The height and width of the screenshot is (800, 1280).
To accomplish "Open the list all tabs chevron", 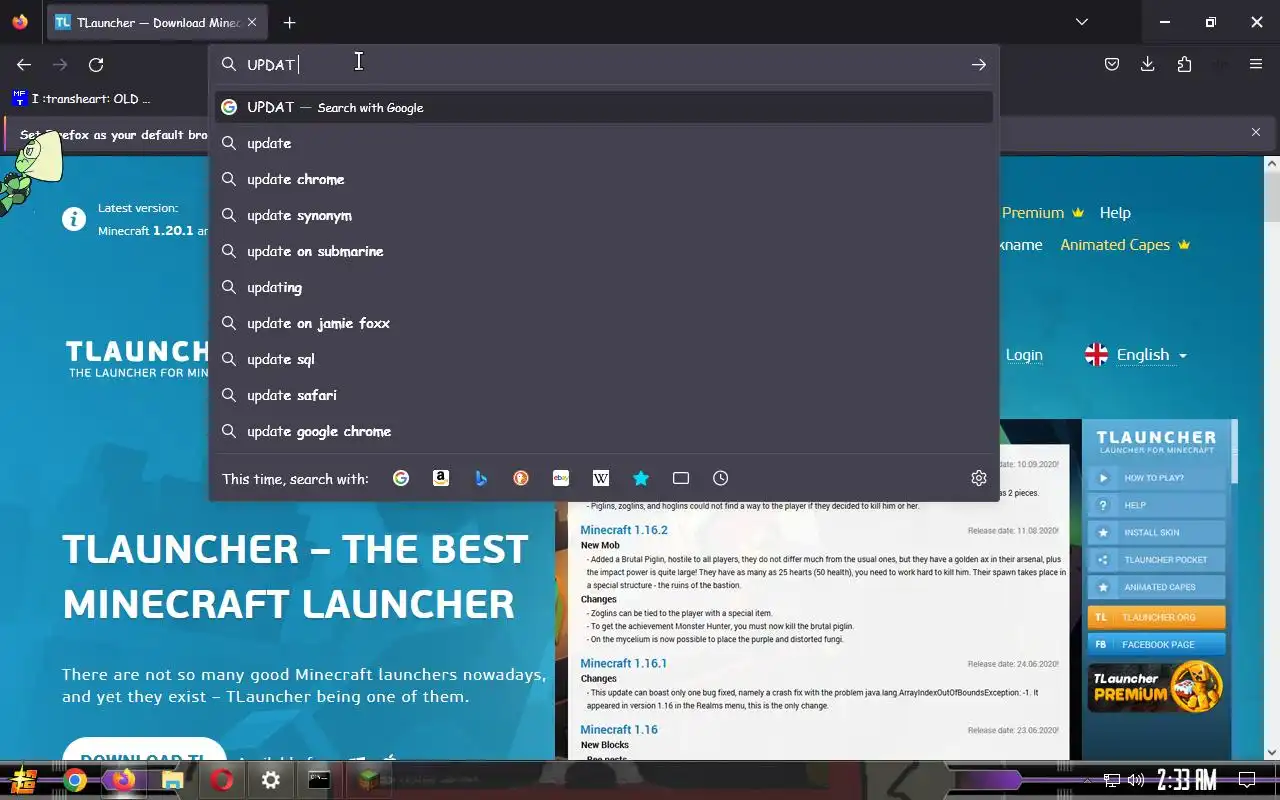I will [1082, 22].
